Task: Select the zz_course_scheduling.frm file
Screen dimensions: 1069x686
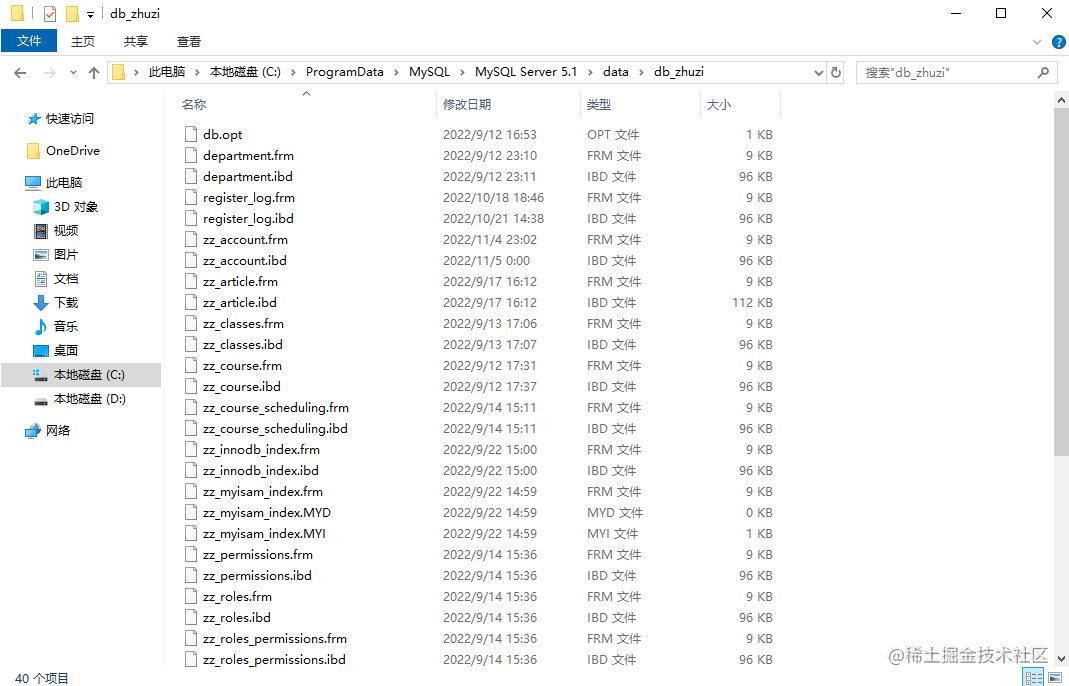Action: tap(275, 408)
